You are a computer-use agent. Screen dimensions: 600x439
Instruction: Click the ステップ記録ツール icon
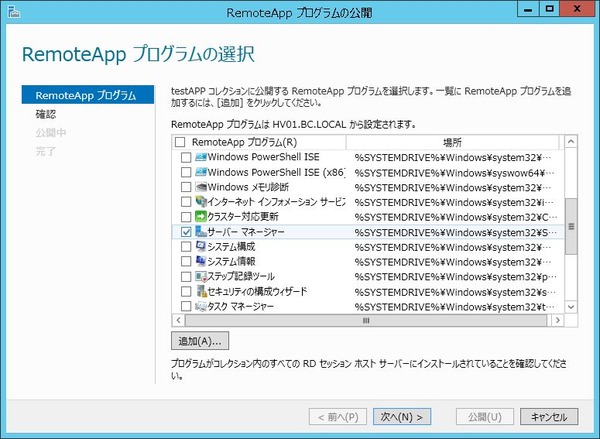(201, 276)
